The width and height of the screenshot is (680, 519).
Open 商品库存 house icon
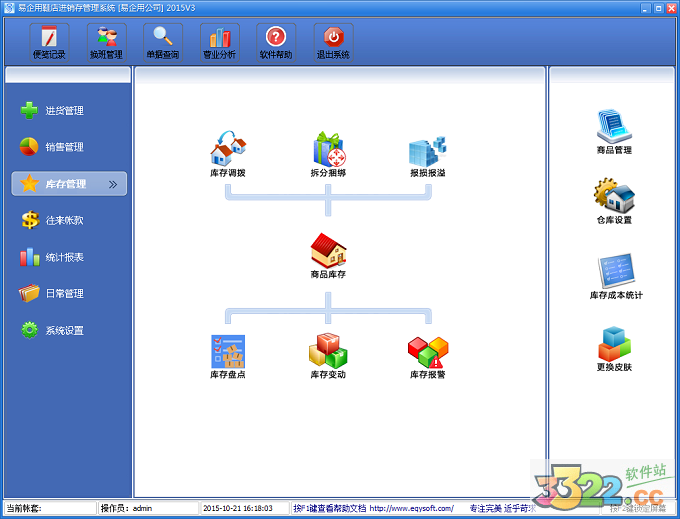pyautogui.click(x=328, y=256)
